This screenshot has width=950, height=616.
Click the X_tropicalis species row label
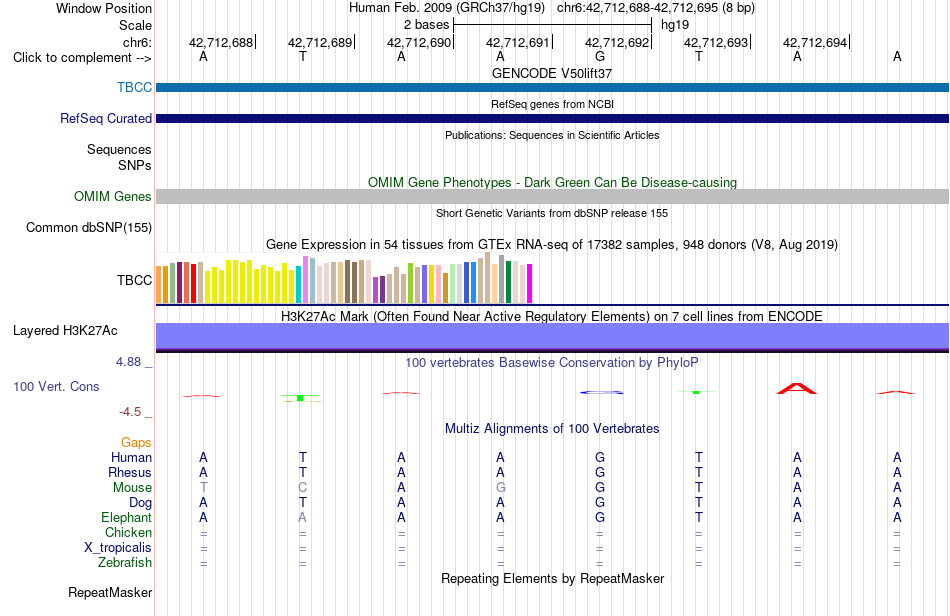point(118,548)
